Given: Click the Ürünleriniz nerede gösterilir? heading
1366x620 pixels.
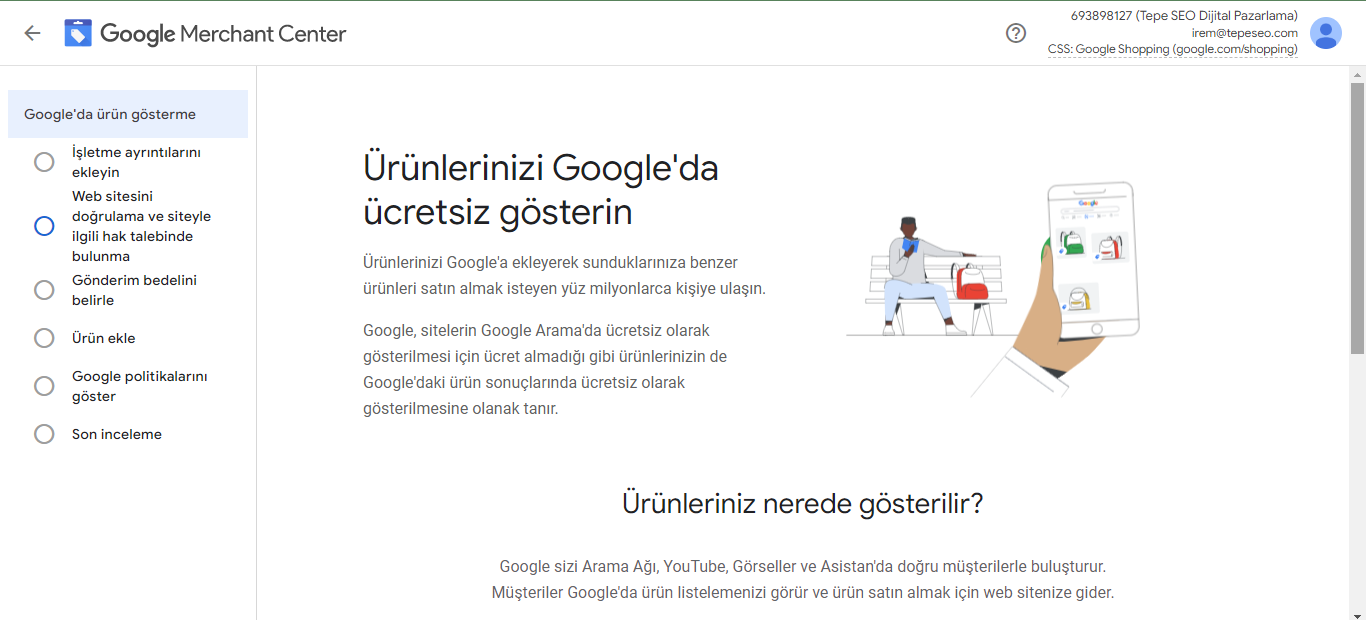Looking at the screenshot, I should point(802,503).
